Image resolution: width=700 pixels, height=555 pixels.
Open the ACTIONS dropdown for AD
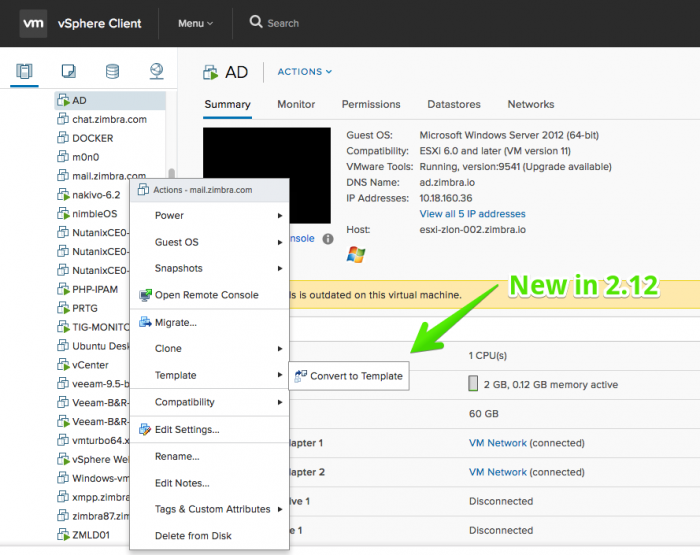[304, 71]
